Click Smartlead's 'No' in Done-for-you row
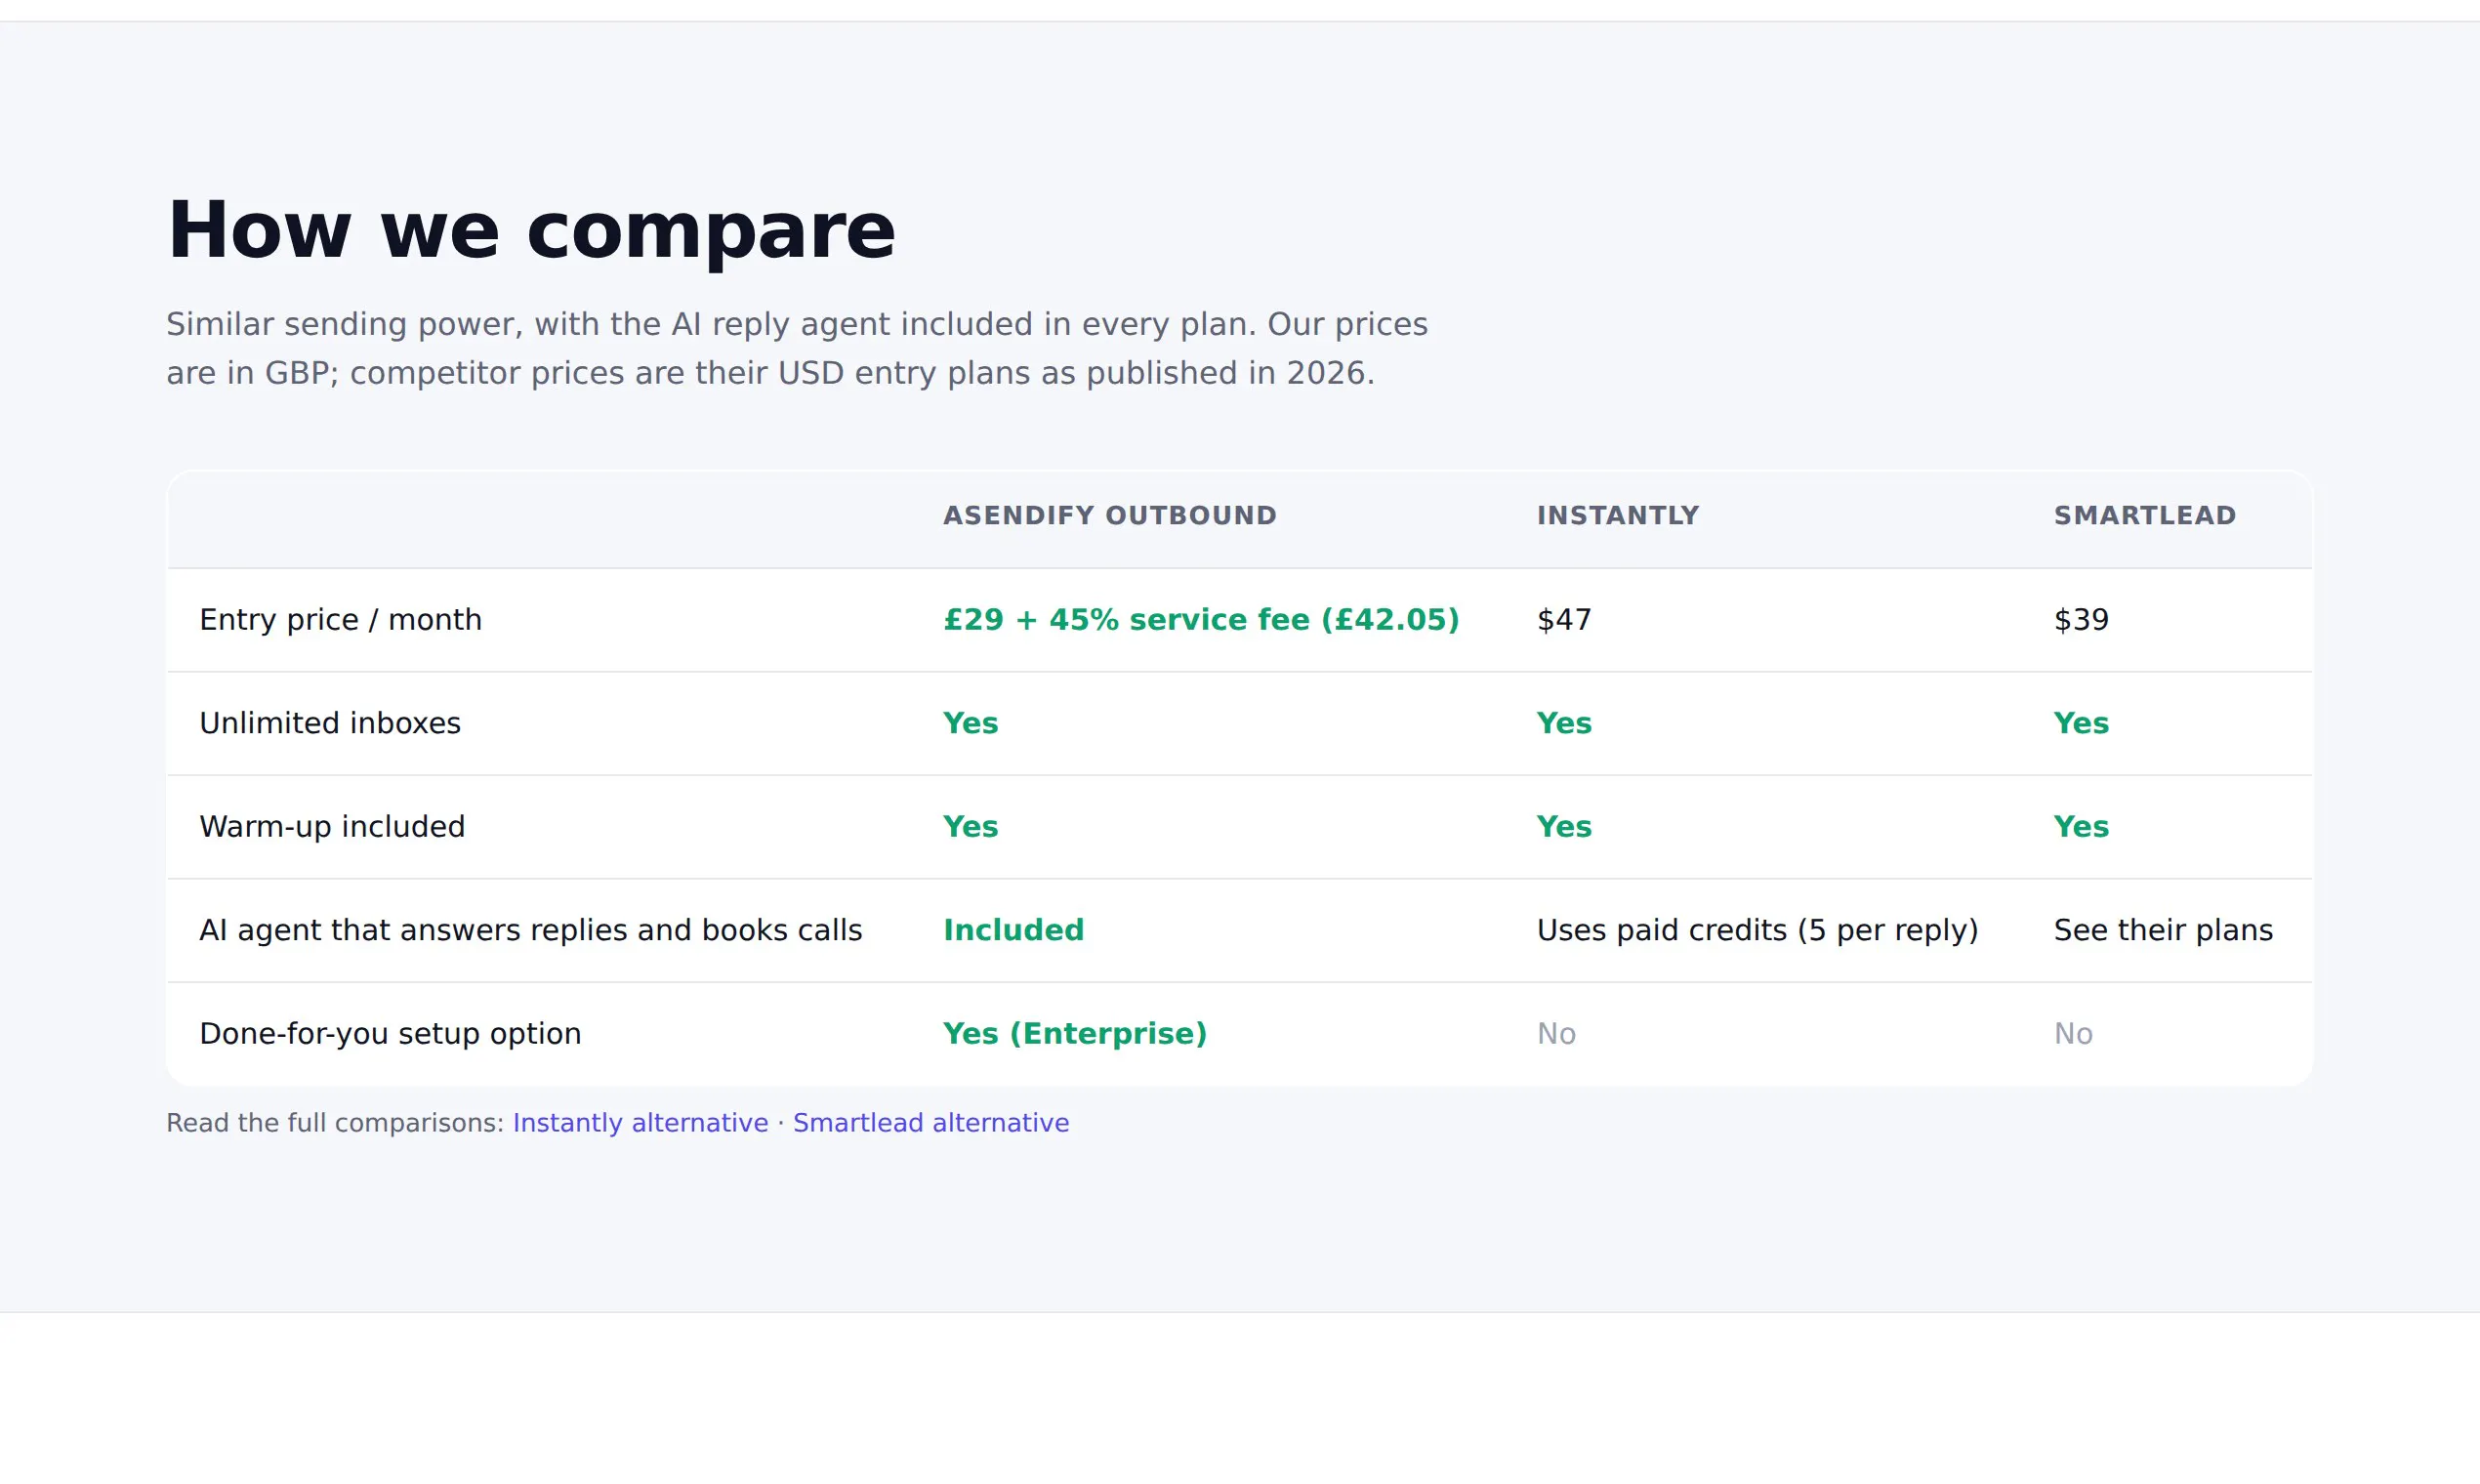The width and height of the screenshot is (2480, 1484). click(2073, 1034)
